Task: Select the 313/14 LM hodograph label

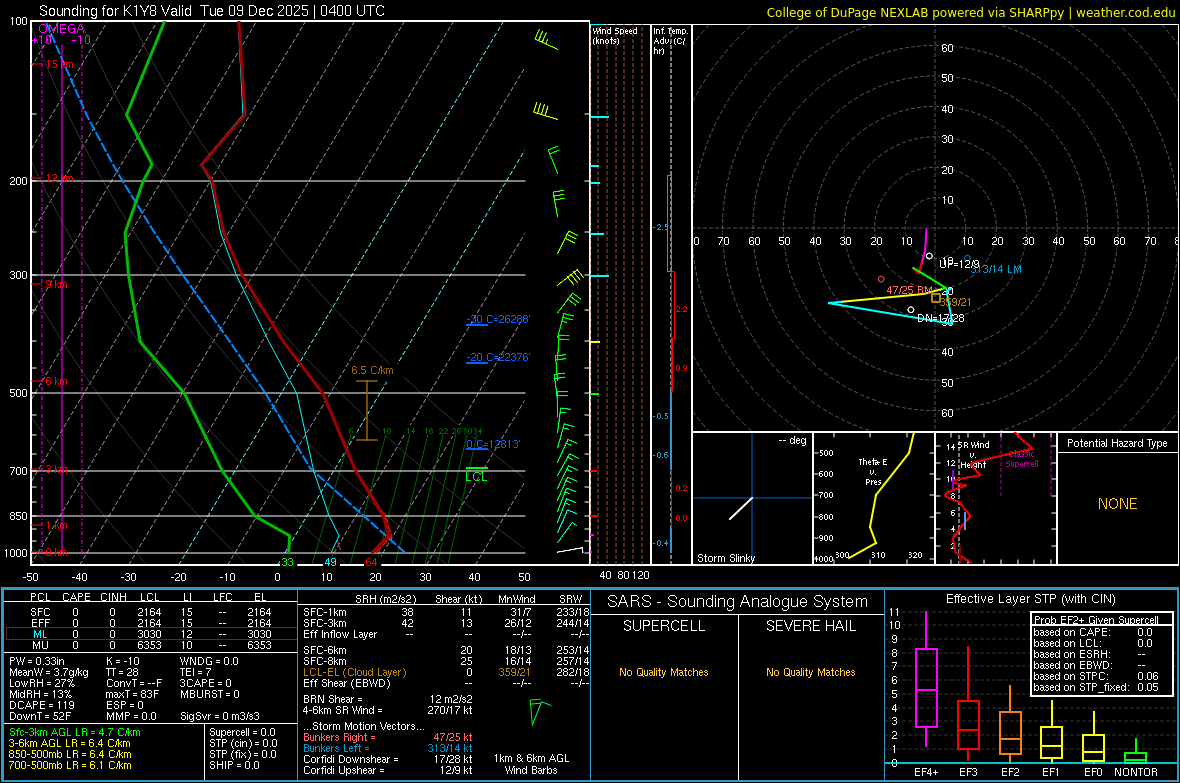Action: (996, 269)
